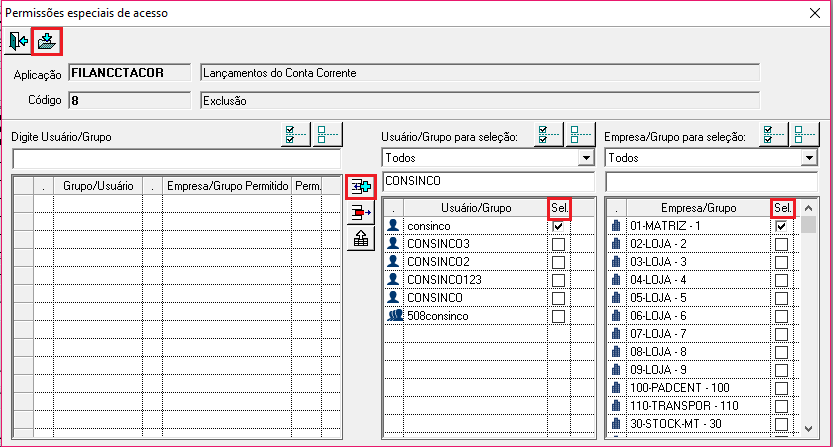Click the exit door icon in toolbar
Image resolution: width=833 pixels, height=447 pixels.
click(x=18, y=41)
